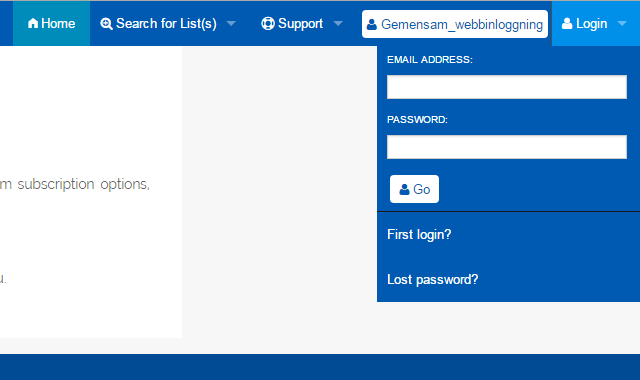Click the house icon beside Home
This screenshot has height=380, width=640.
pyautogui.click(x=33, y=24)
